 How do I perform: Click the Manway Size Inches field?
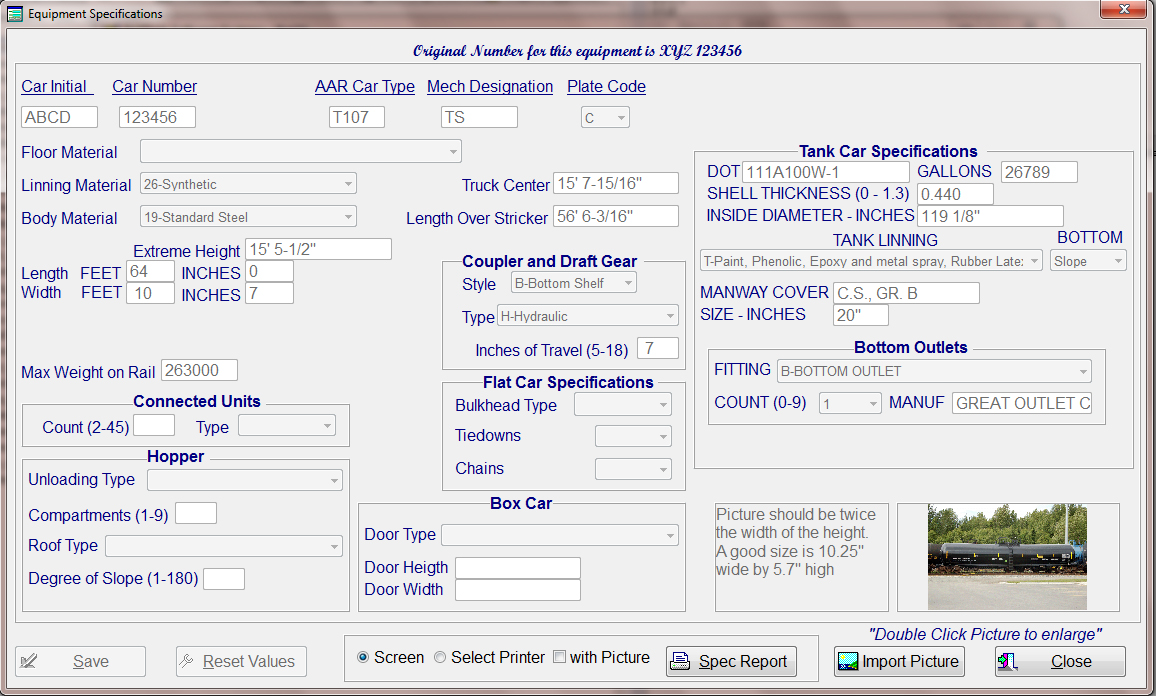(860, 315)
